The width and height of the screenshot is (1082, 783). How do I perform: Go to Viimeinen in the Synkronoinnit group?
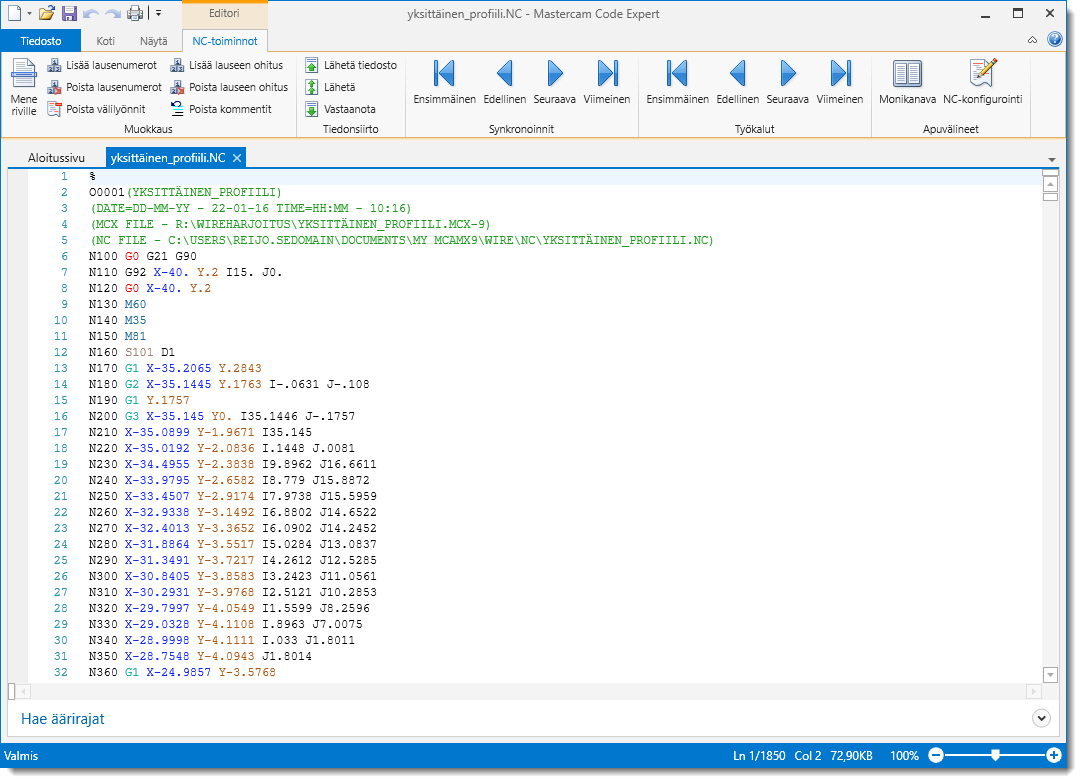(x=607, y=82)
